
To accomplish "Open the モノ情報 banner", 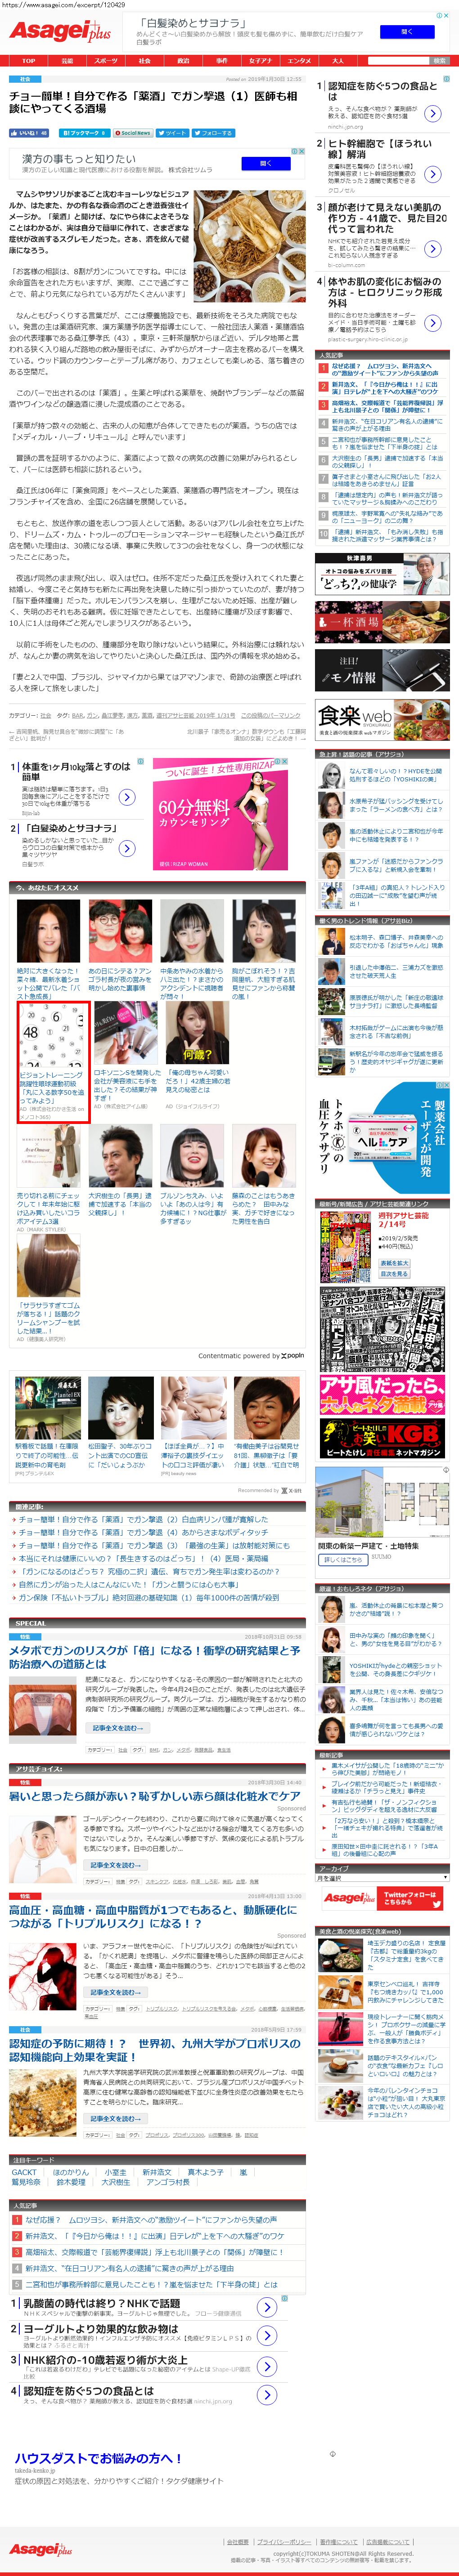I will click(x=382, y=670).
